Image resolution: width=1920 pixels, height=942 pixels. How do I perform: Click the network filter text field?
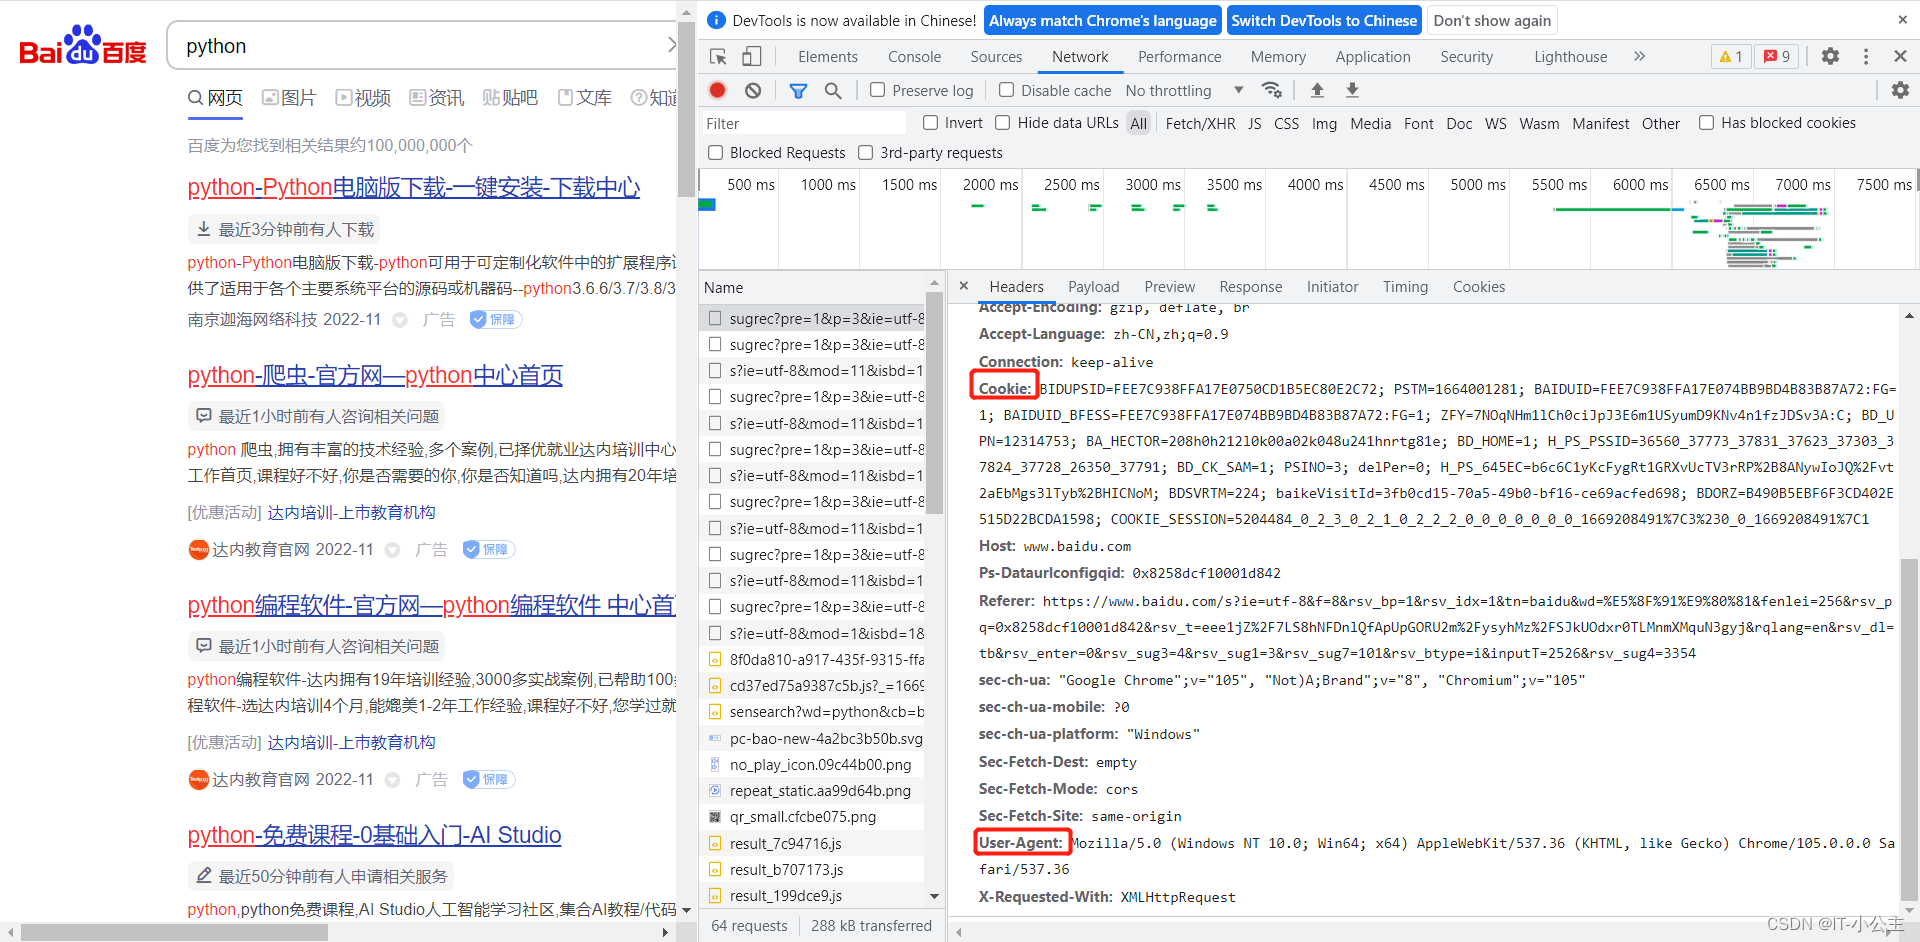pos(803,123)
